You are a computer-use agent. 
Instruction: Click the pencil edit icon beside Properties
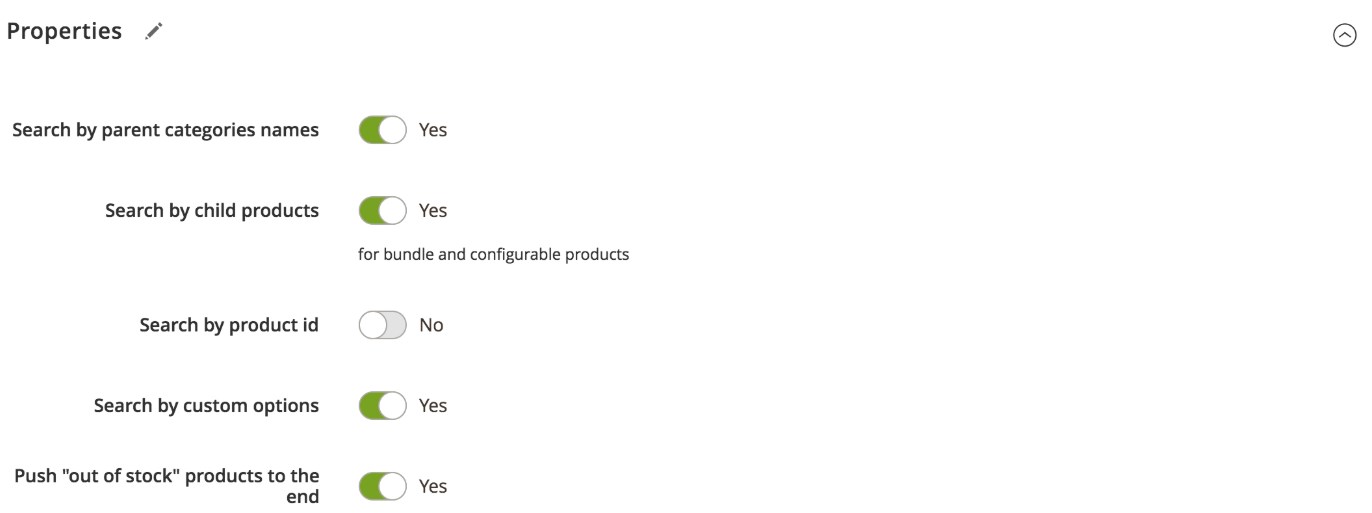click(153, 32)
